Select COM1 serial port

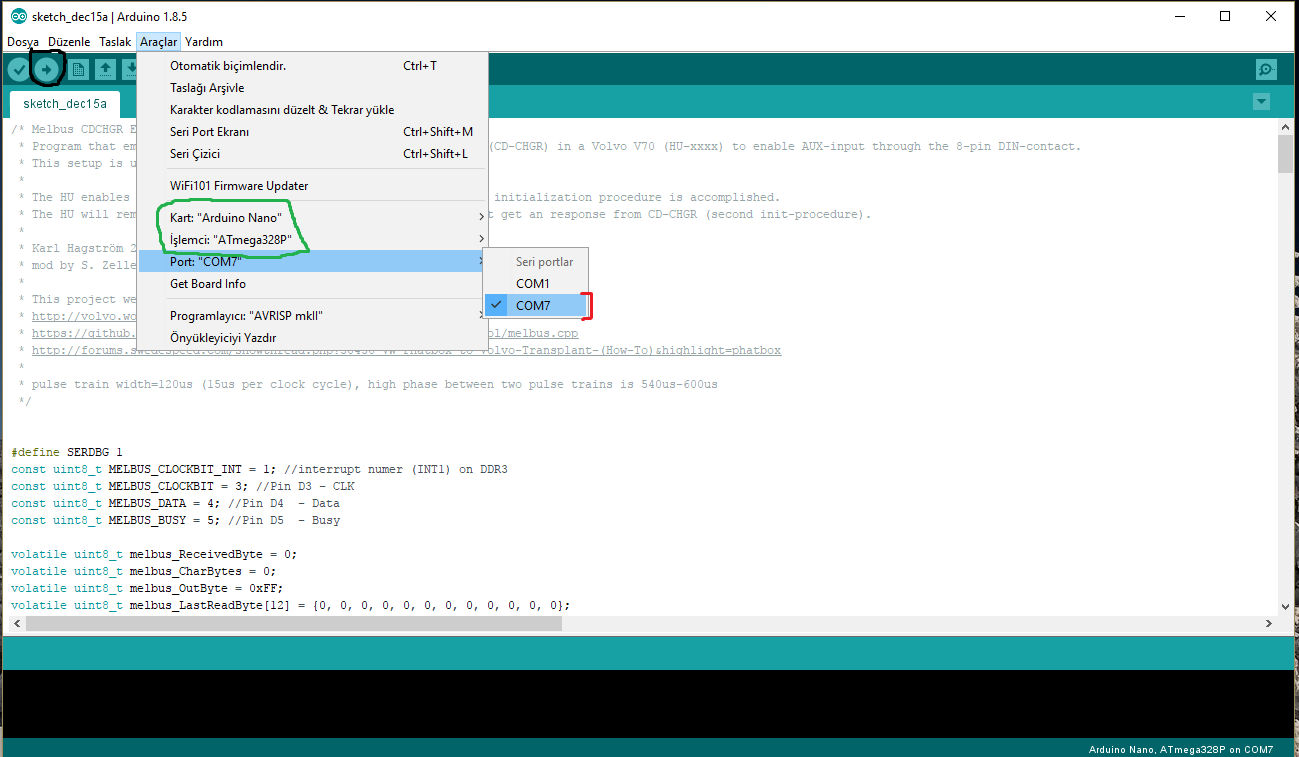536,284
